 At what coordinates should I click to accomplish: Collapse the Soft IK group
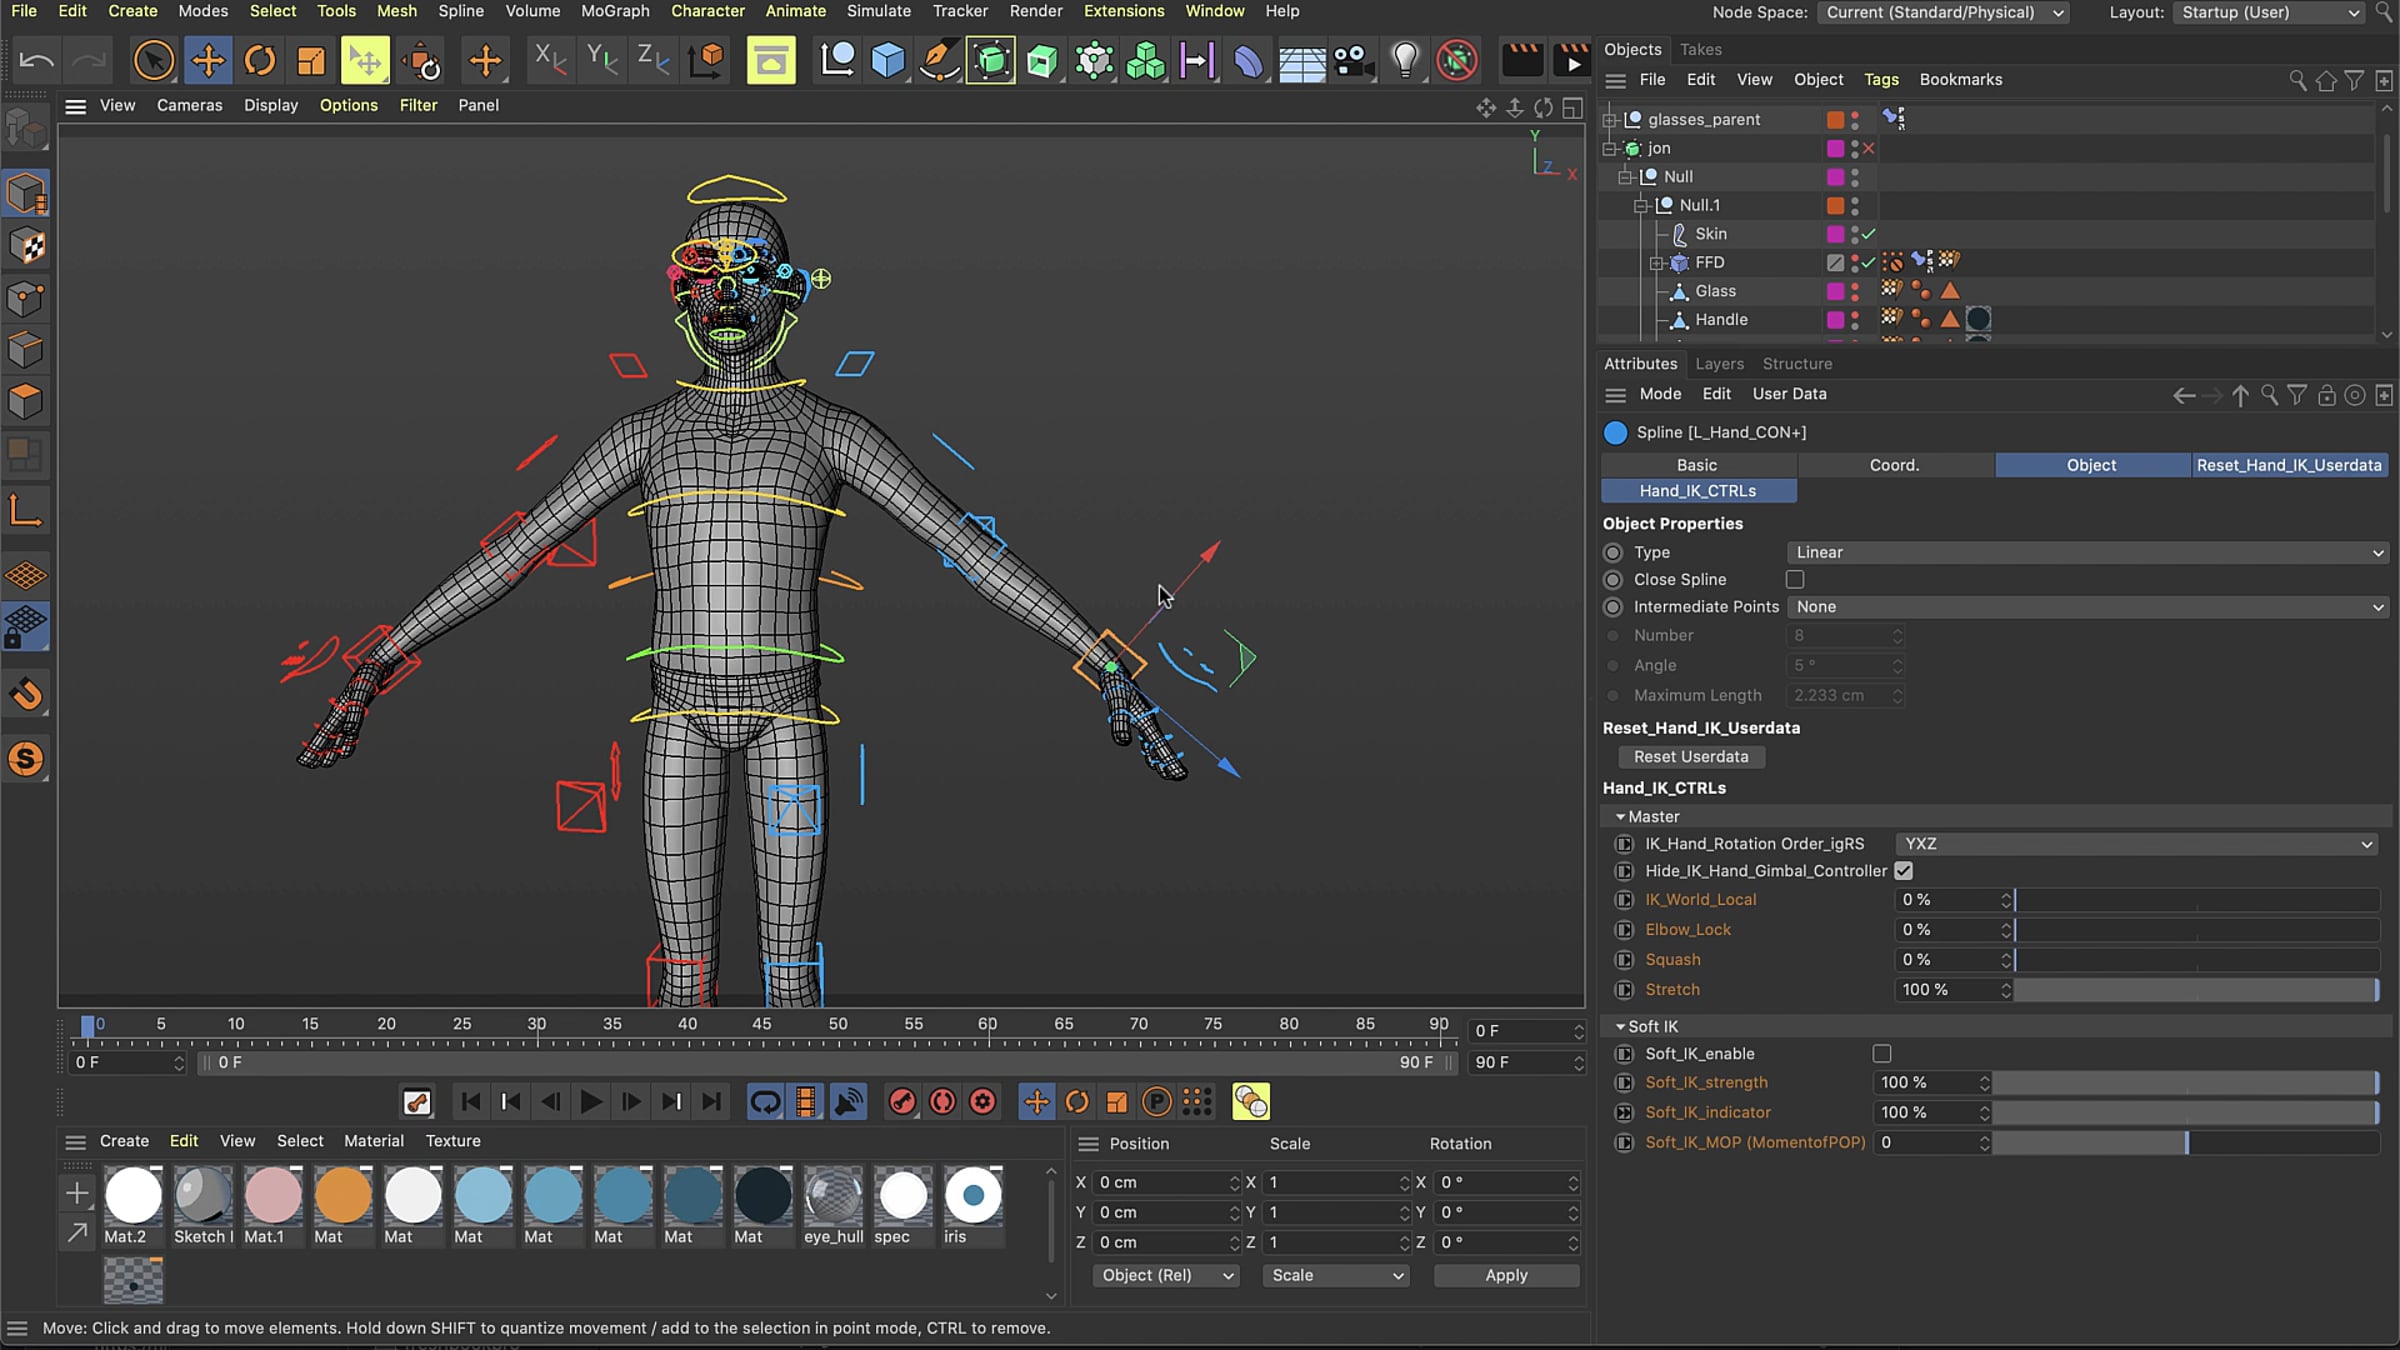click(x=1620, y=1027)
